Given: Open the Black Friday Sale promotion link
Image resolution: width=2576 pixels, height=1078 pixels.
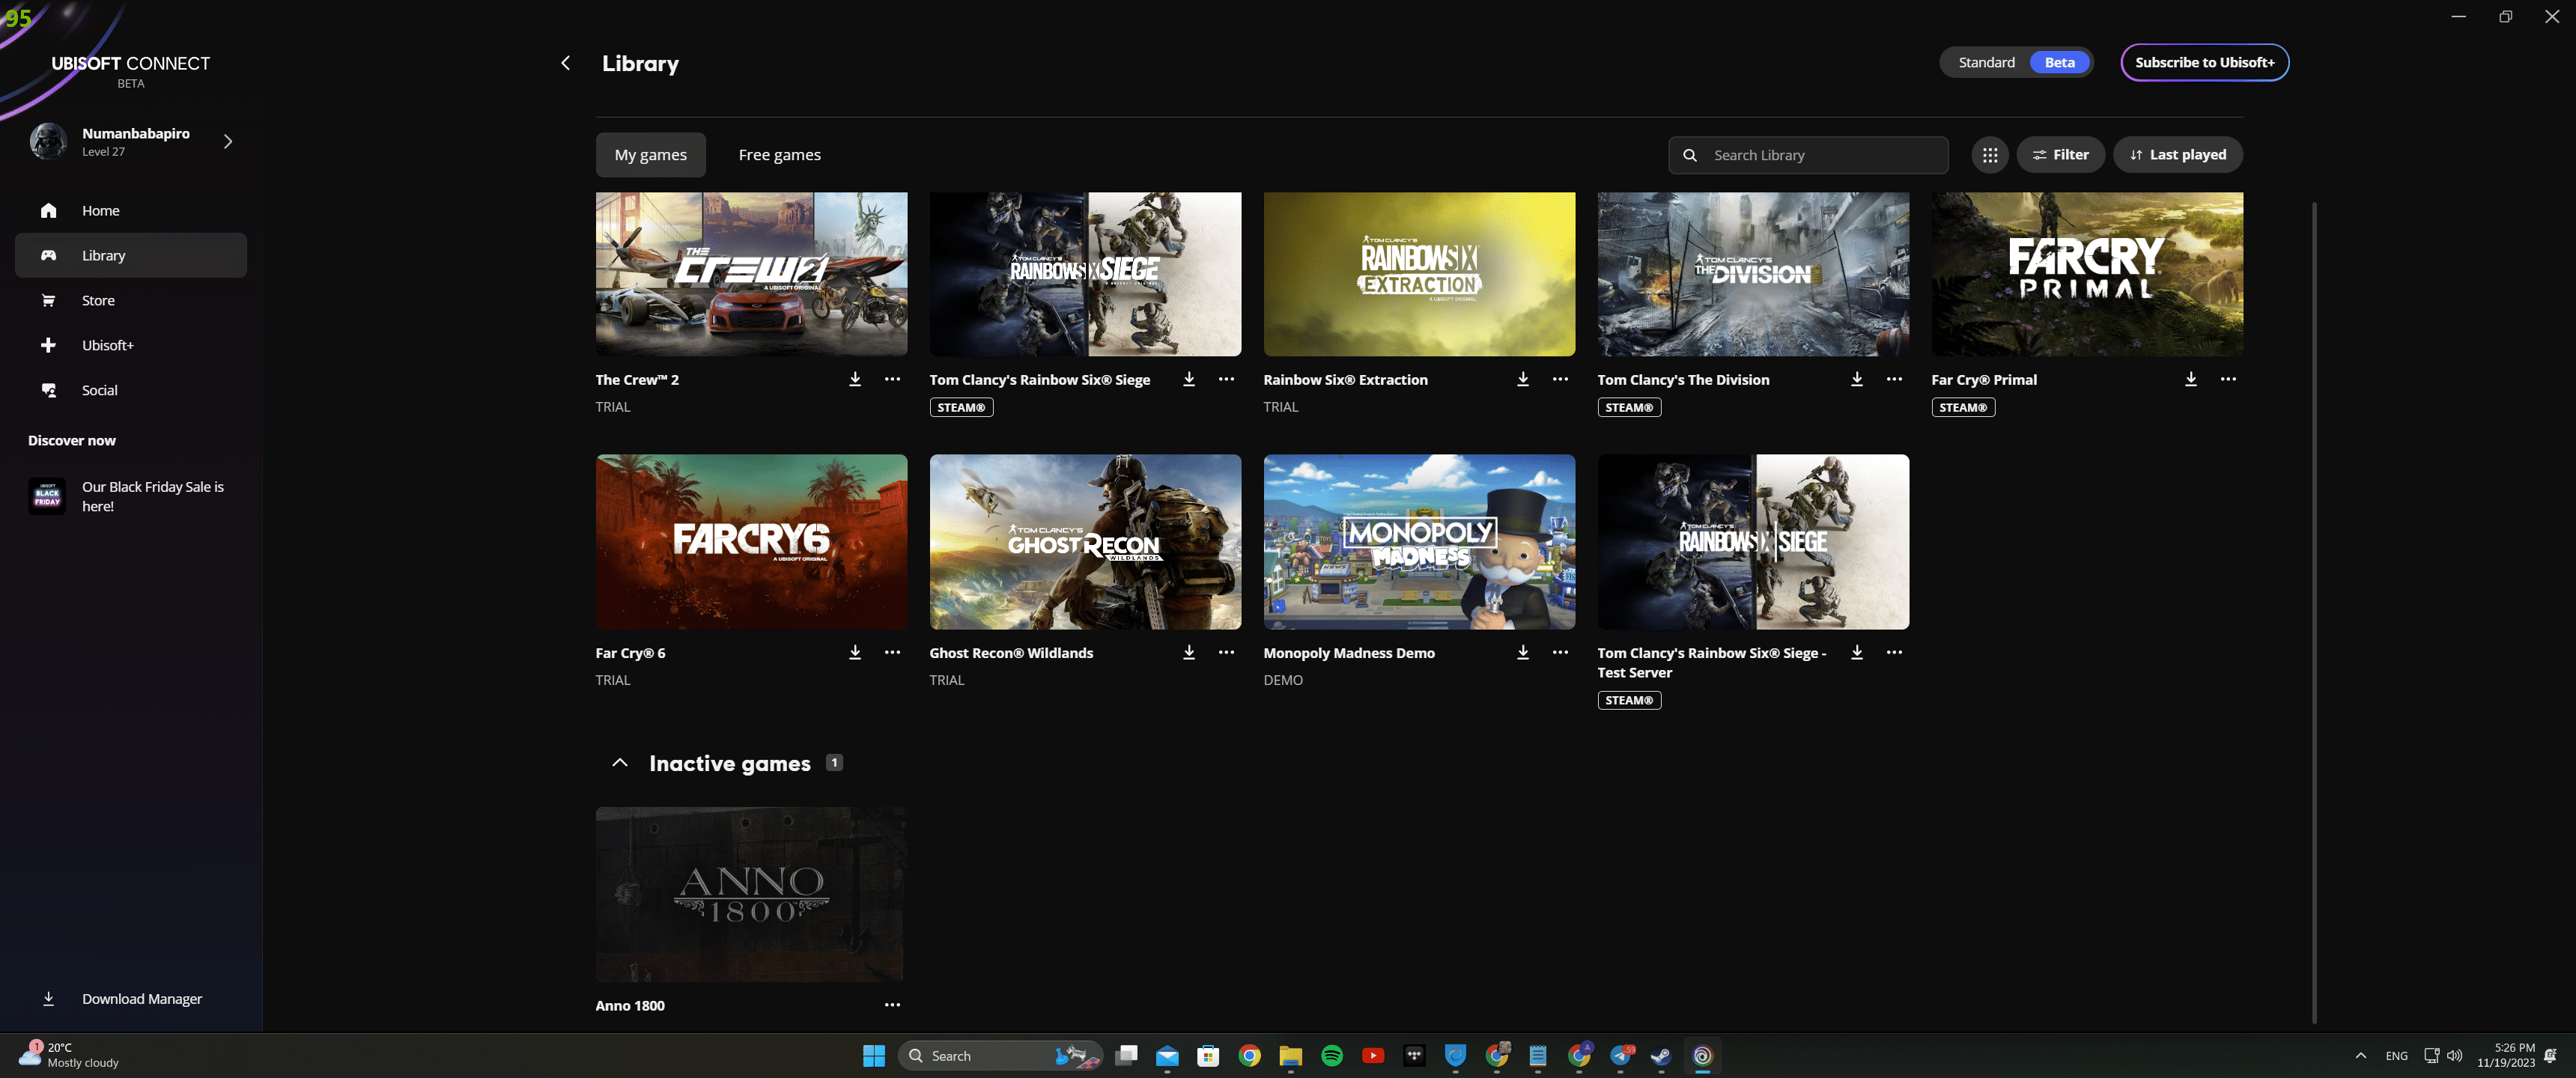Looking at the screenshot, I should [x=152, y=496].
